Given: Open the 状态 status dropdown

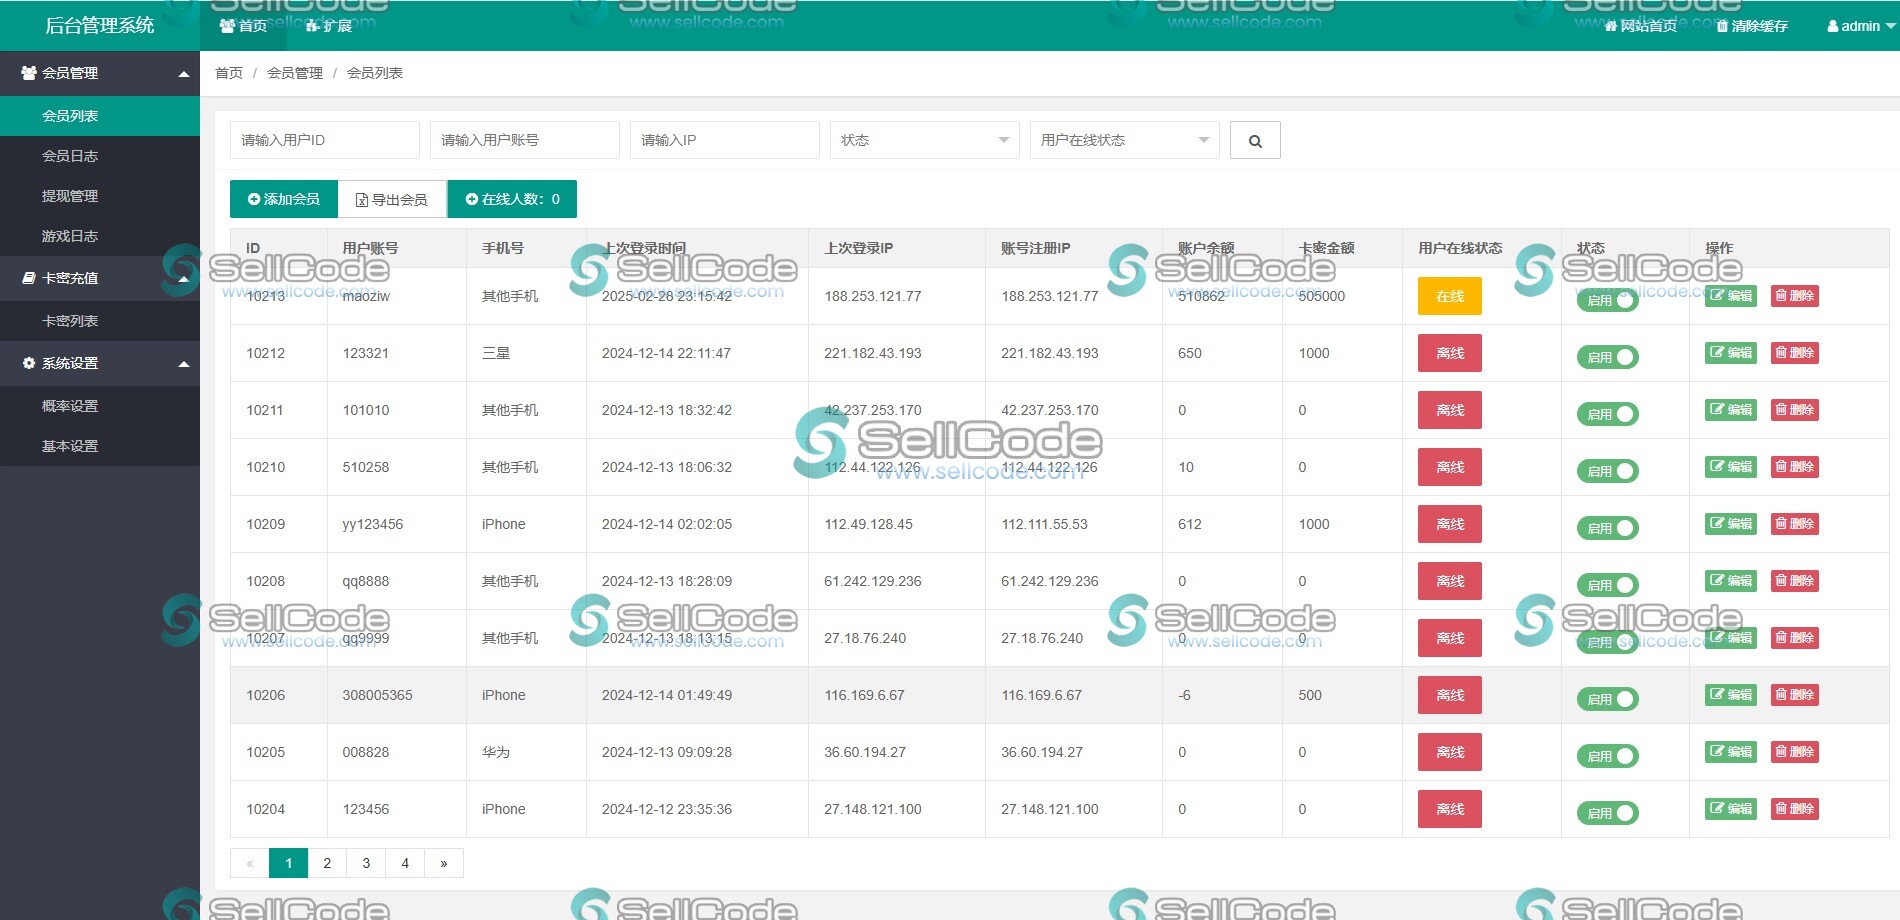Looking at the screenshot, I should [x=923, y=140].
